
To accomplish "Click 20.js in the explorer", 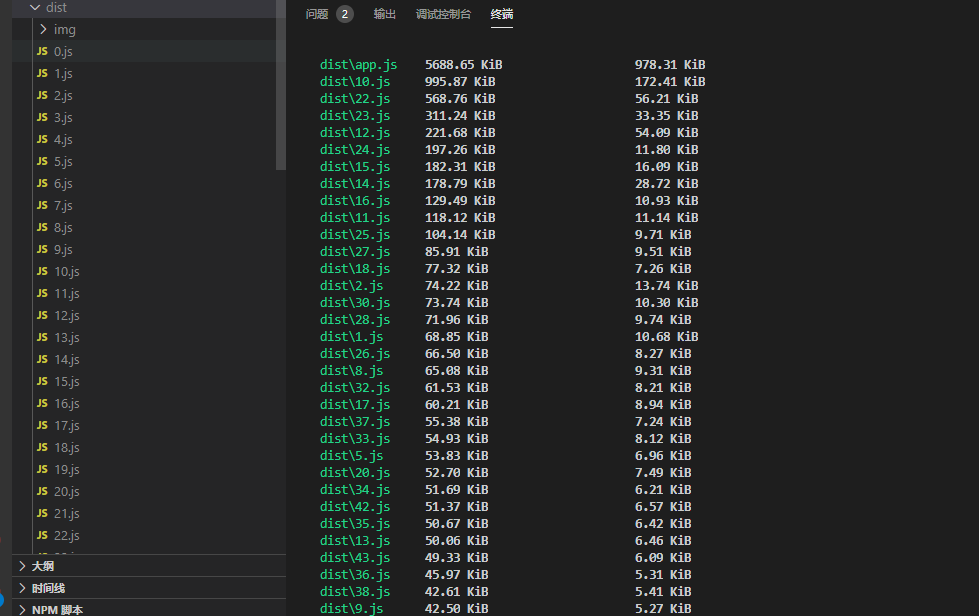I will [67, 491].
